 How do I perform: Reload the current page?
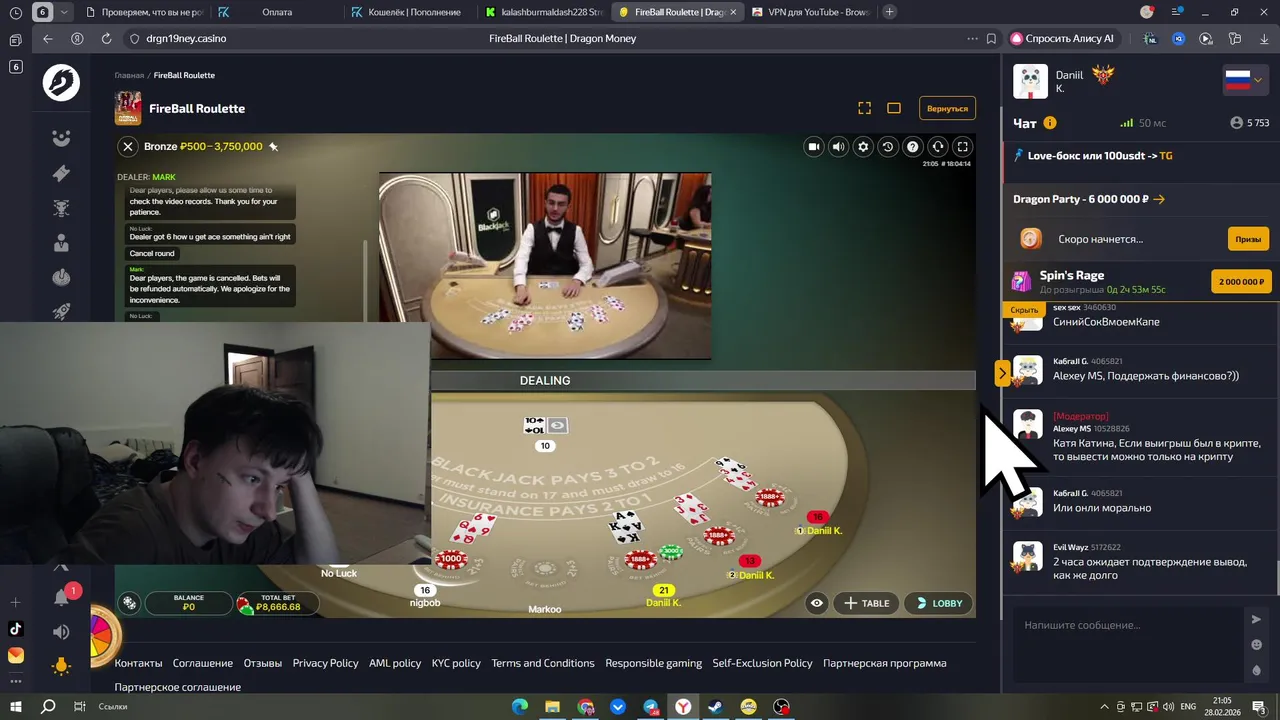tap(106, 38)
